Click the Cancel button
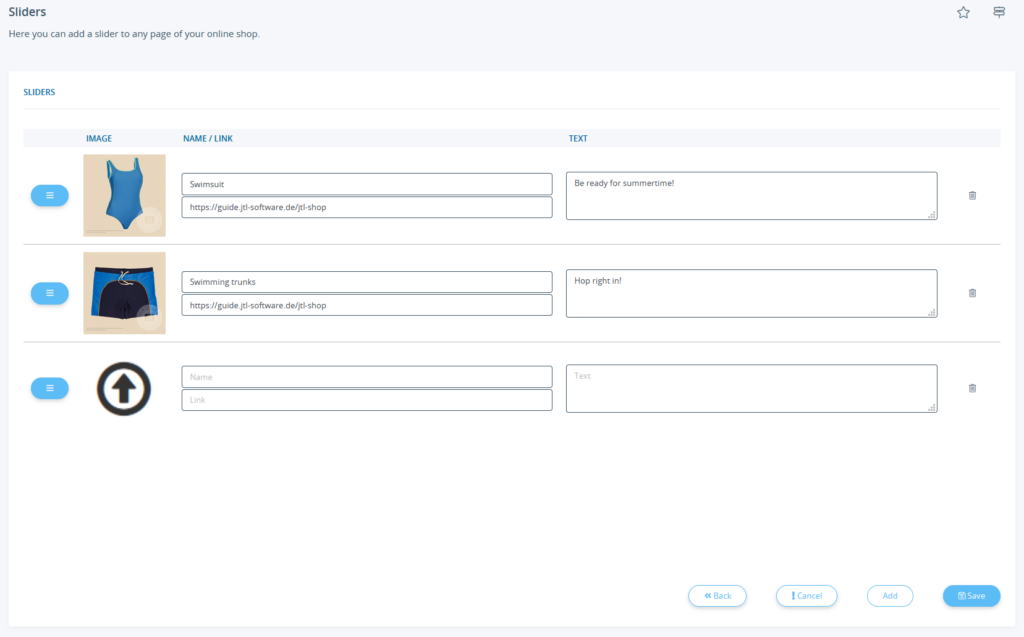The image size is (1024, 637). pyautogui.click(x=806, y=595)
